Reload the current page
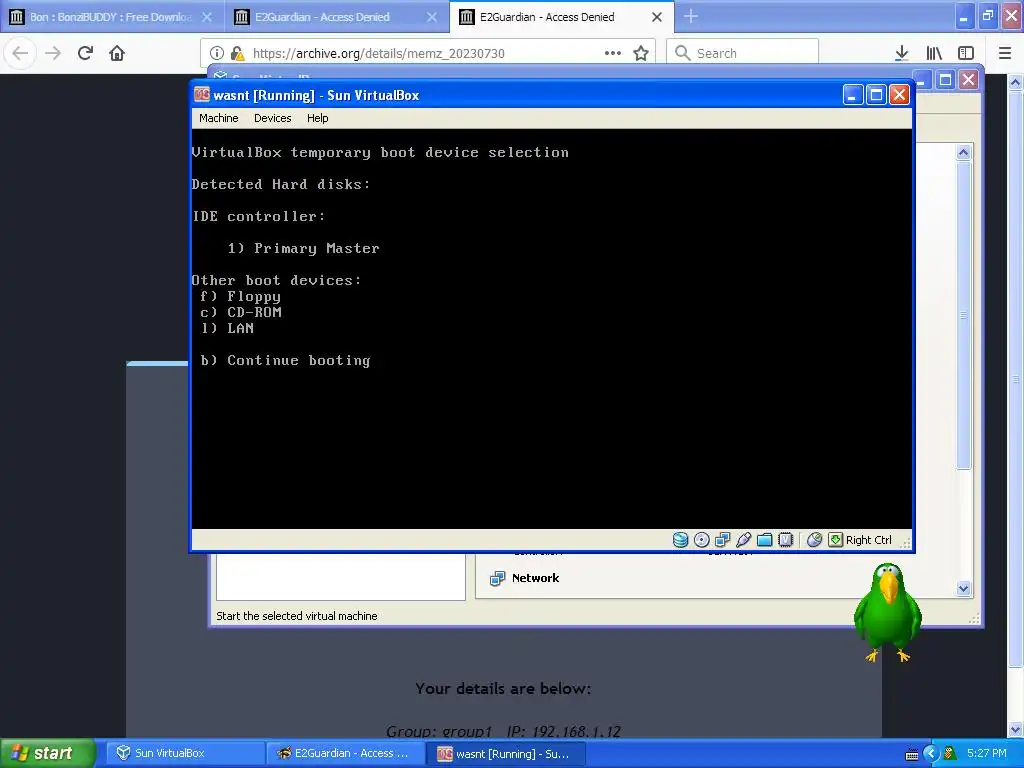 (85, 53)
